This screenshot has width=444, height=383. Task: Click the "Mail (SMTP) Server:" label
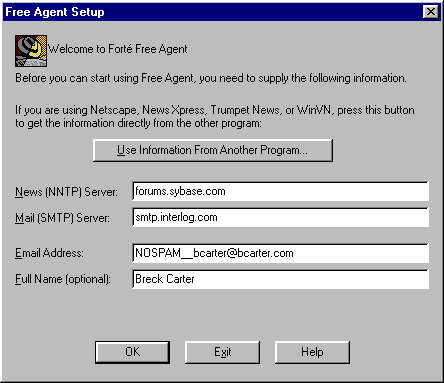pyautogui.click(x=62, y=218)
